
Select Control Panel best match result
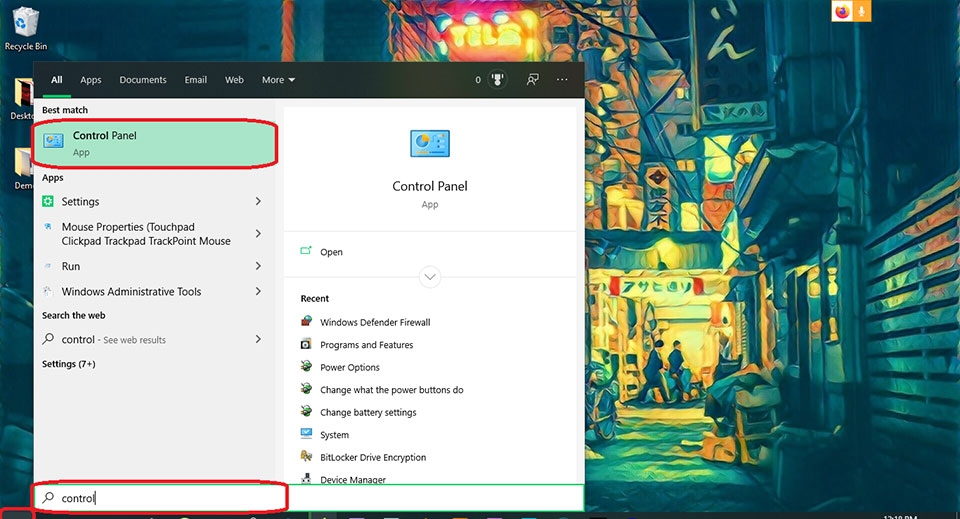coord(155,143)
